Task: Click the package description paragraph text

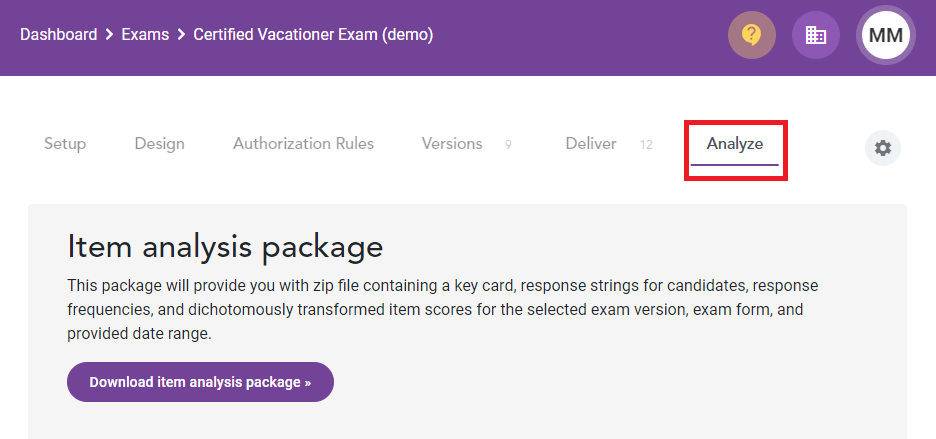Action: point(442,310)
